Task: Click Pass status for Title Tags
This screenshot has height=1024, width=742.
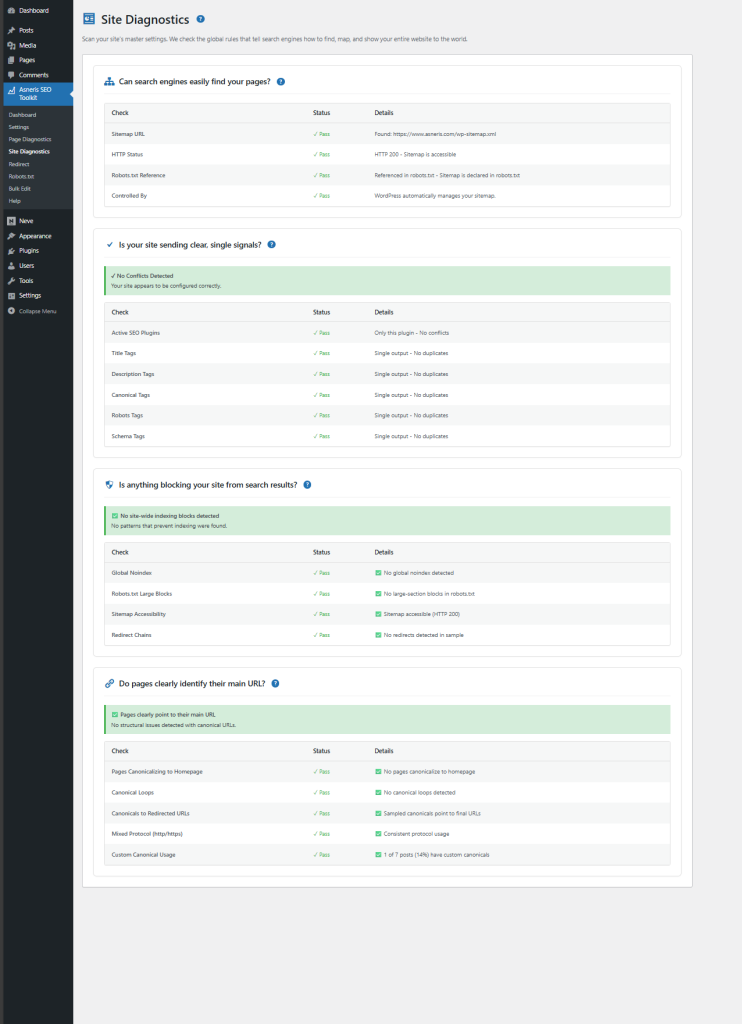Action: point(321,353)
